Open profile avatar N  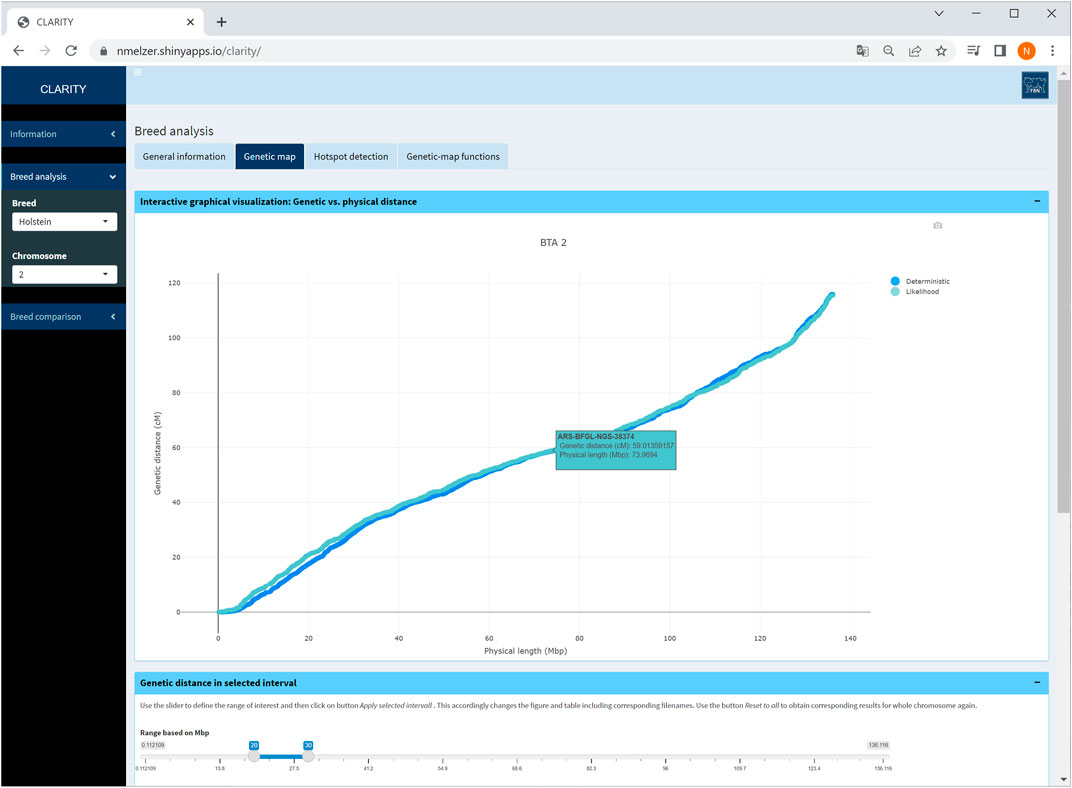click(1026, 51)
